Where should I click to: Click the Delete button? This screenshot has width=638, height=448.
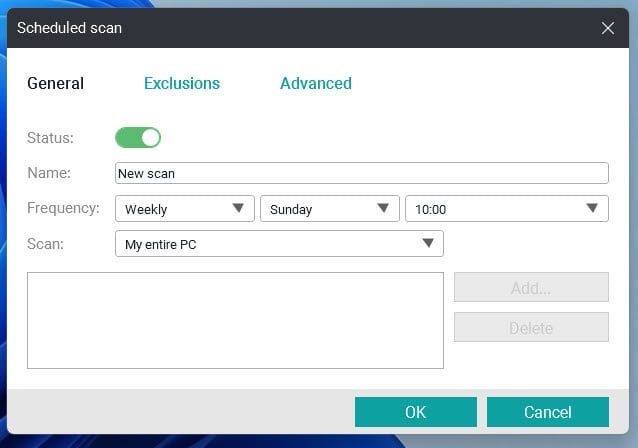[x=531, y=327]
